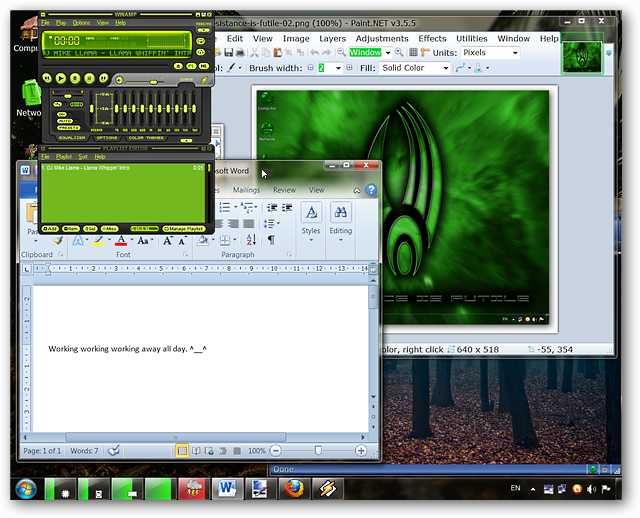Viewport: 640px width, 518px height.
Task: Click the Change Case Aa icon in Word
Action: (142, 241)
